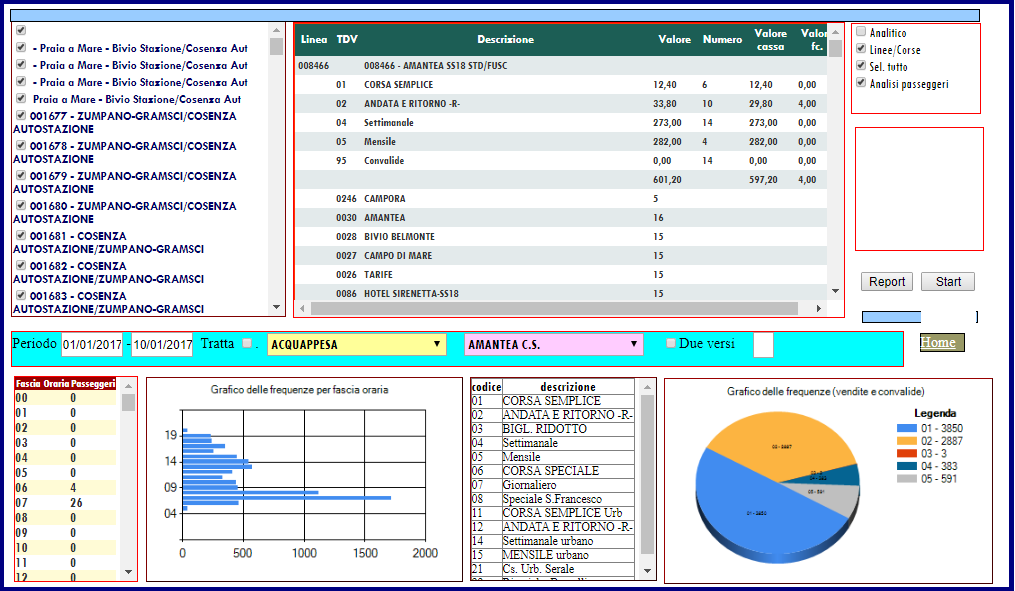Select the Mensile row in ticket table
The image size is (1015, 591).
[x=561, y=142]
